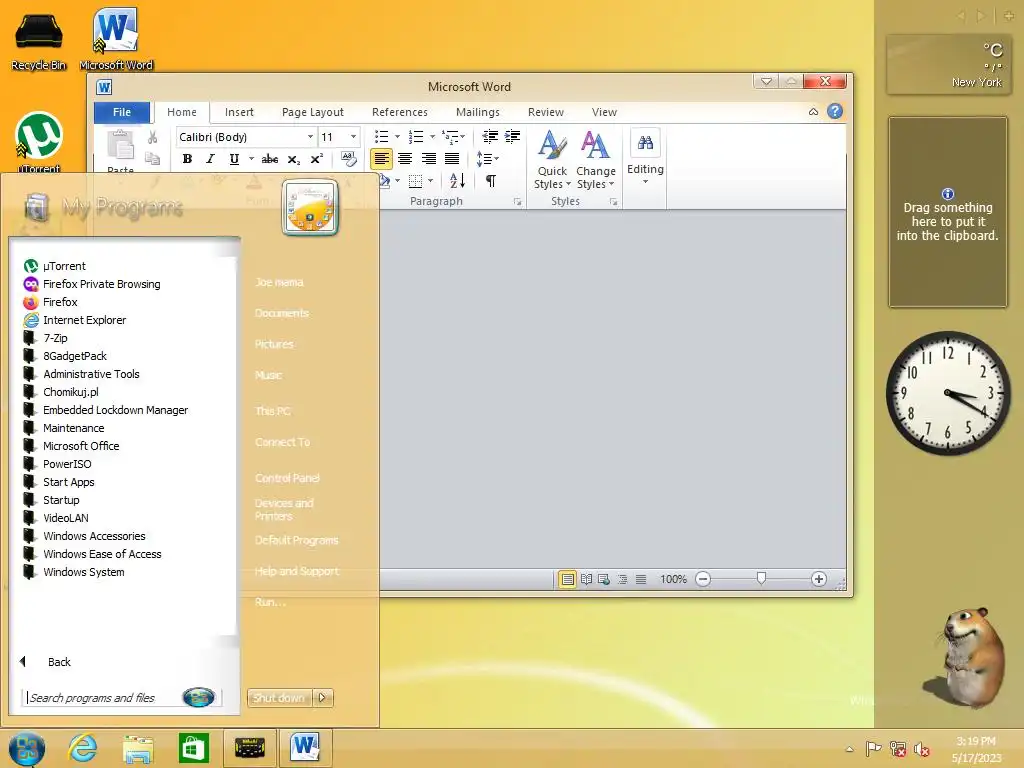Image resolution: width=1024 pixels, height=768 pixels.
Task: Open the Styles dialog launcher
Action: 613,202
